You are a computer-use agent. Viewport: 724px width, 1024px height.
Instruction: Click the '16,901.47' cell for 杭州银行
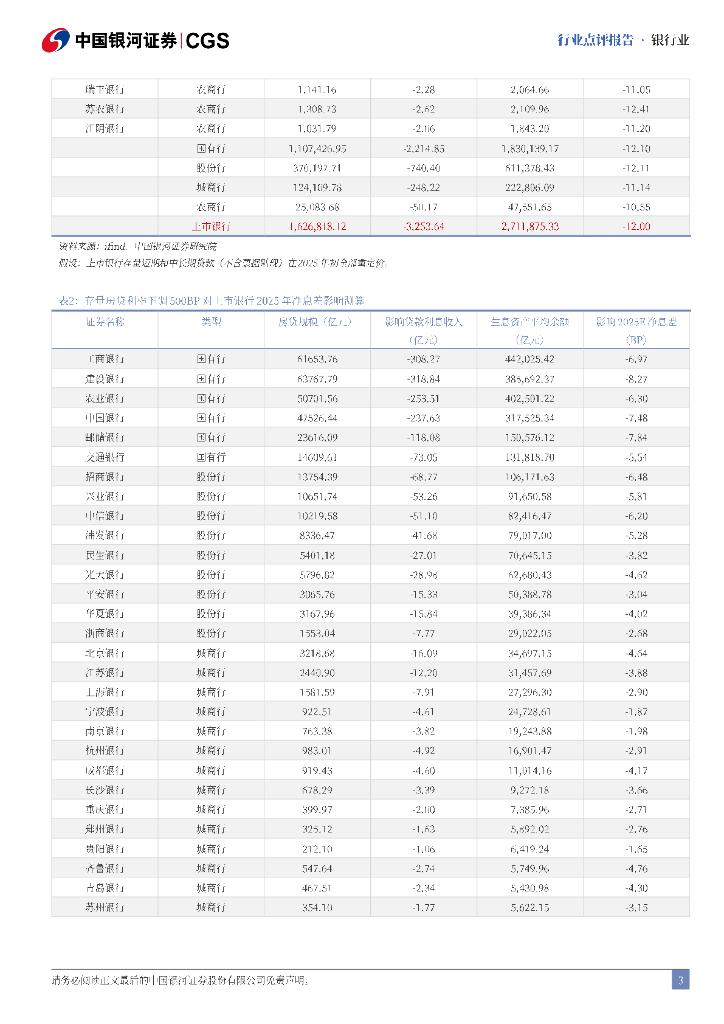[530, 751]
